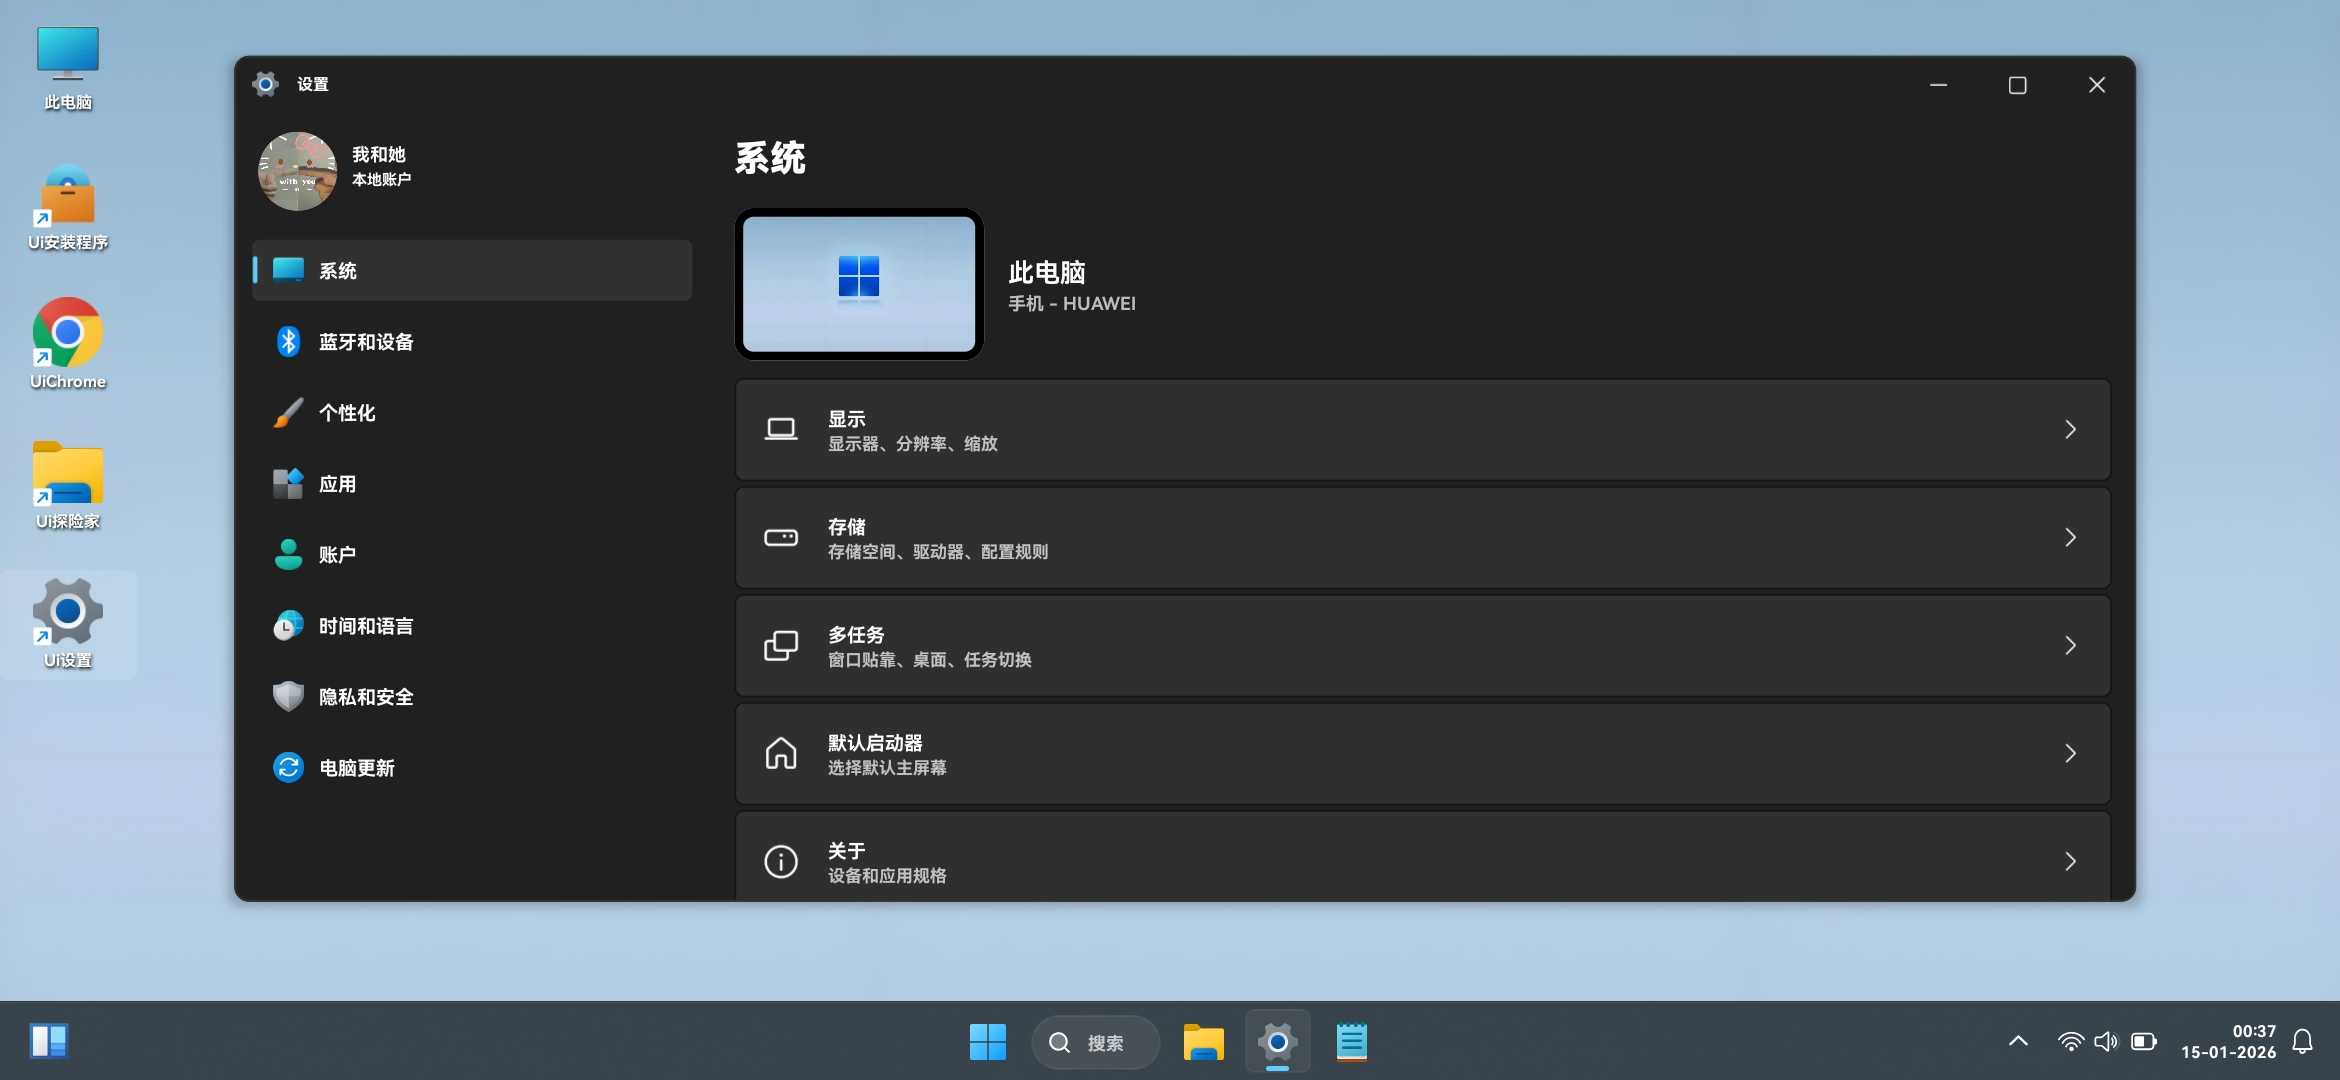This screenshot has height=1080, width=2340.
Task: Expand the 显示 row chevron
Action: 2070,430
